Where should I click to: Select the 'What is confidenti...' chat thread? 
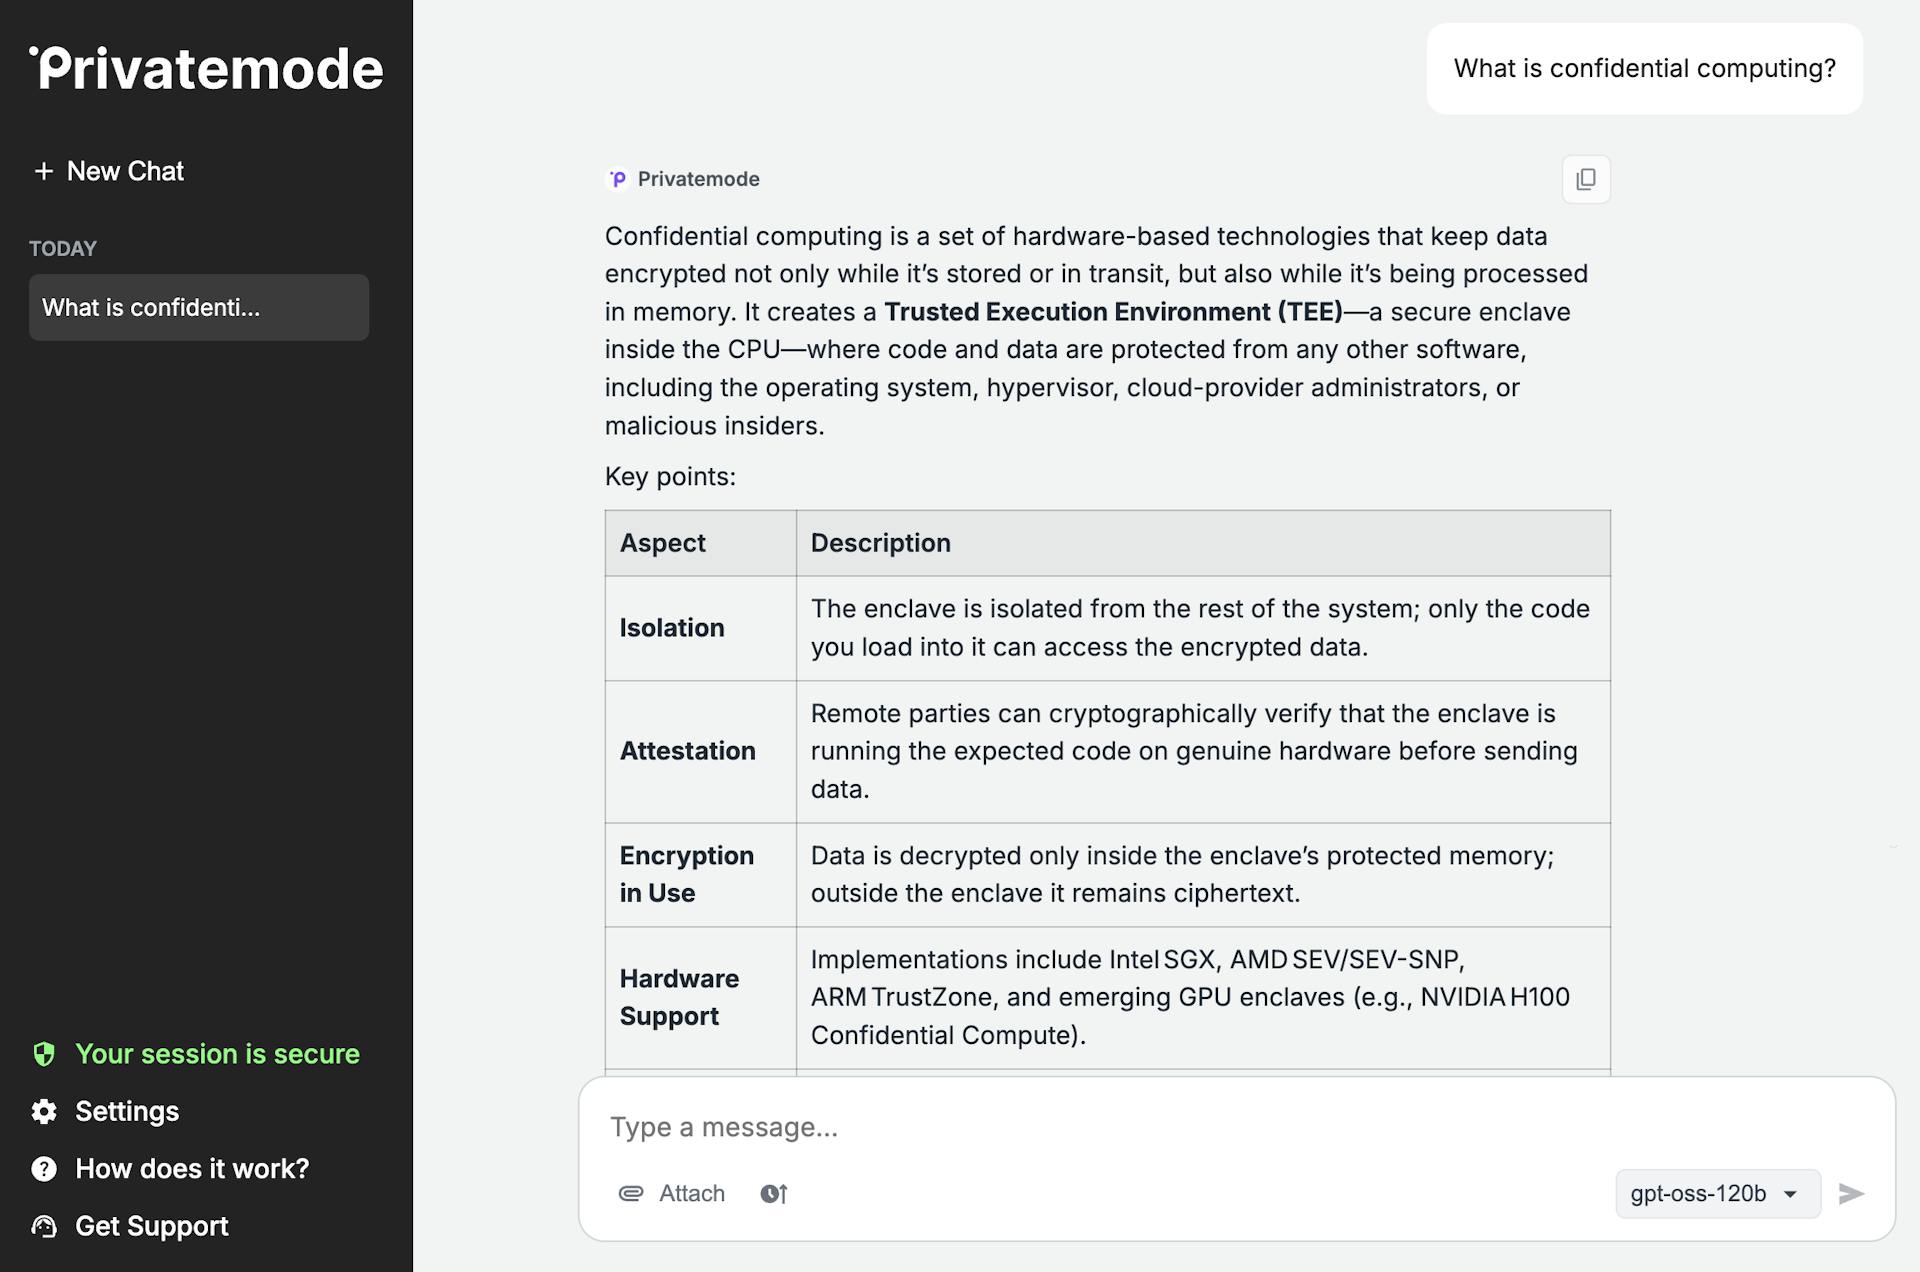click(x=199, y=307)
